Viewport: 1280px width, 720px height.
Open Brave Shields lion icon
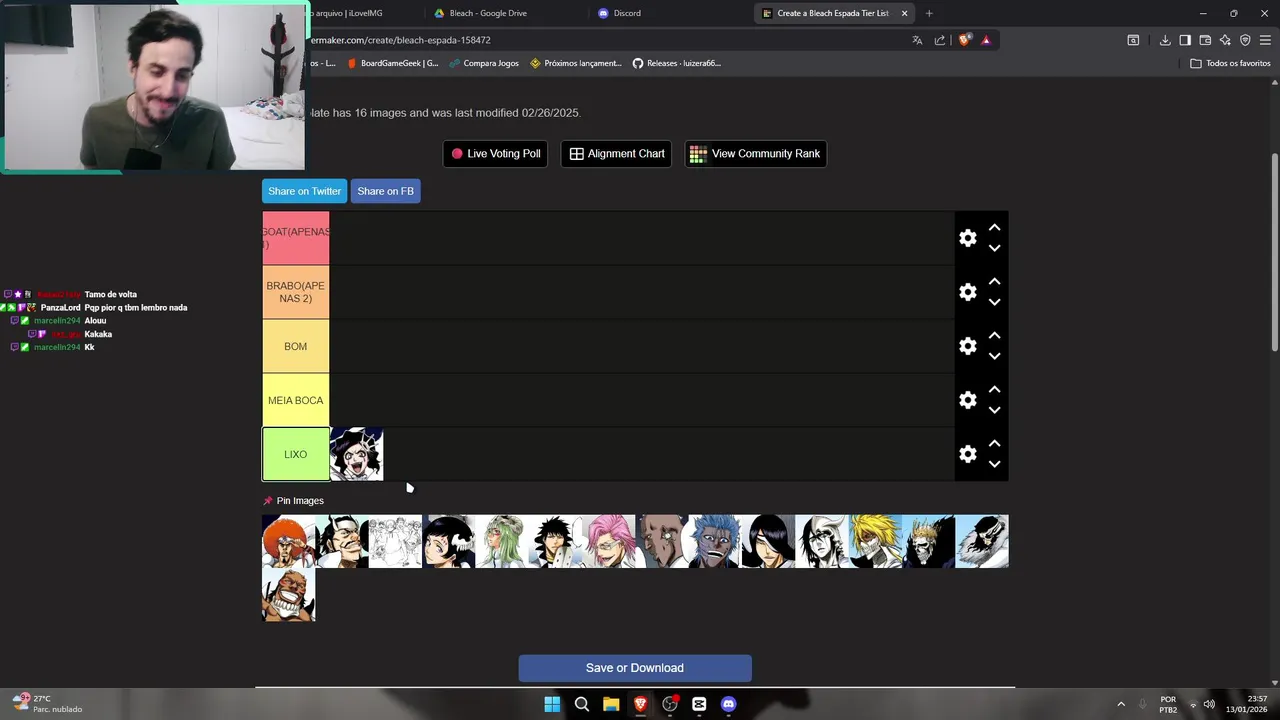click(964, 40)
